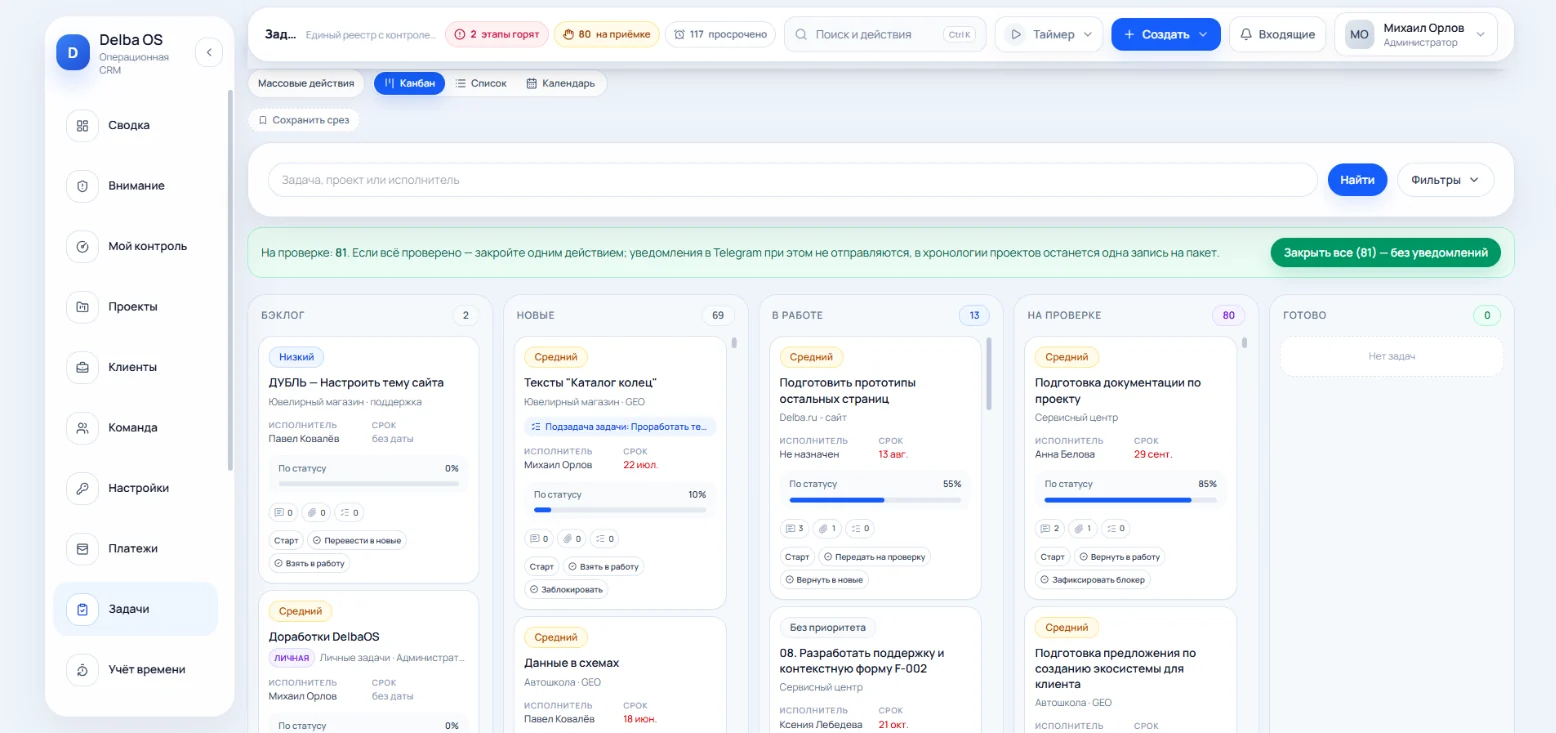Click Заблокировать on Тексты "Каталог колец" card
Image resolution: width=1556 pixels, height=733 pixels.
point(567,590)
